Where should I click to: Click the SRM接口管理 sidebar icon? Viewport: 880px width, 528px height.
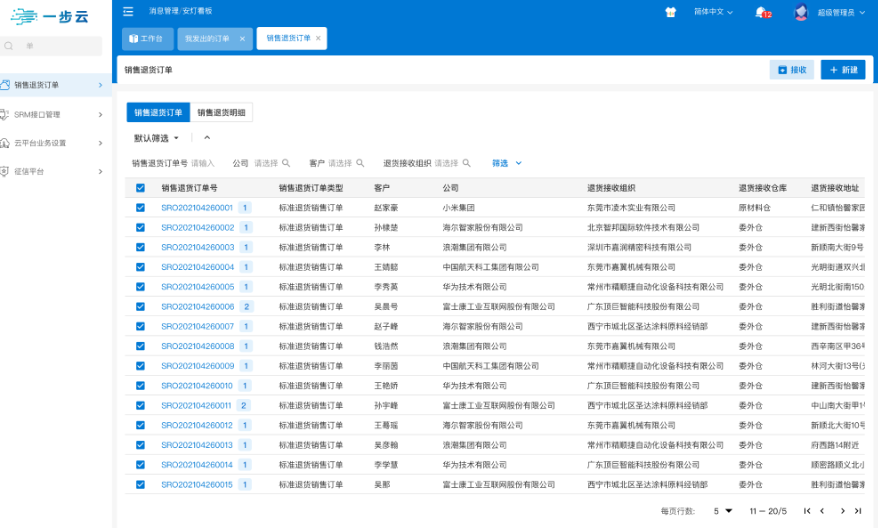point(4,114)
